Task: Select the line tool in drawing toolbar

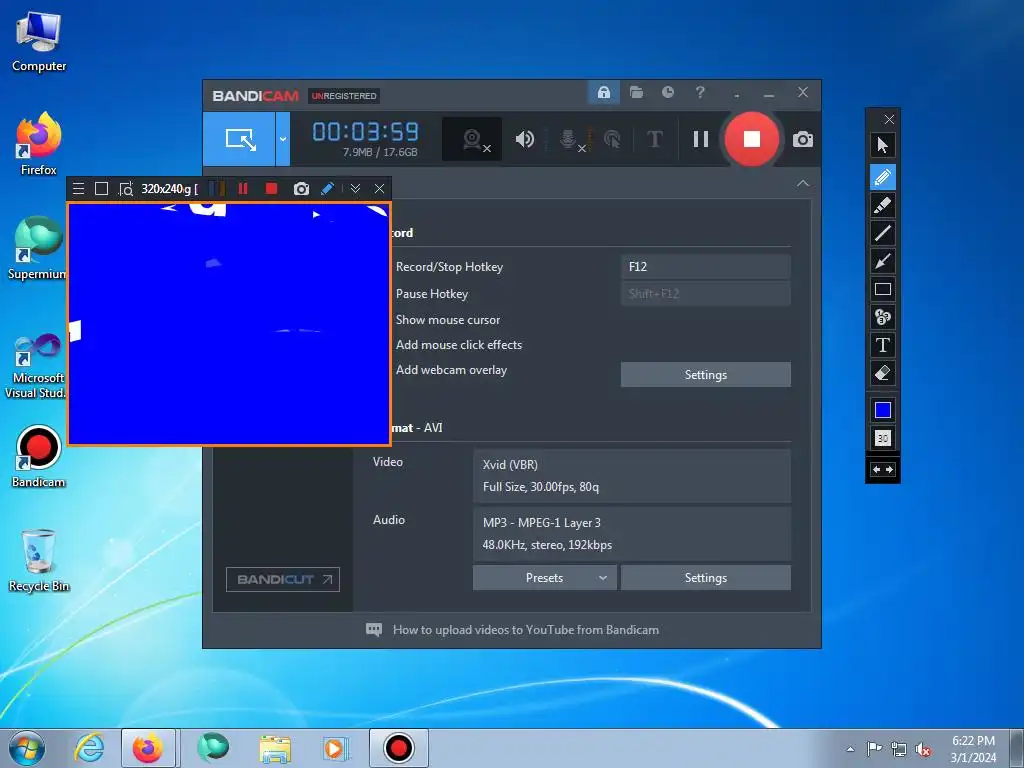Action: pos(882,233)
